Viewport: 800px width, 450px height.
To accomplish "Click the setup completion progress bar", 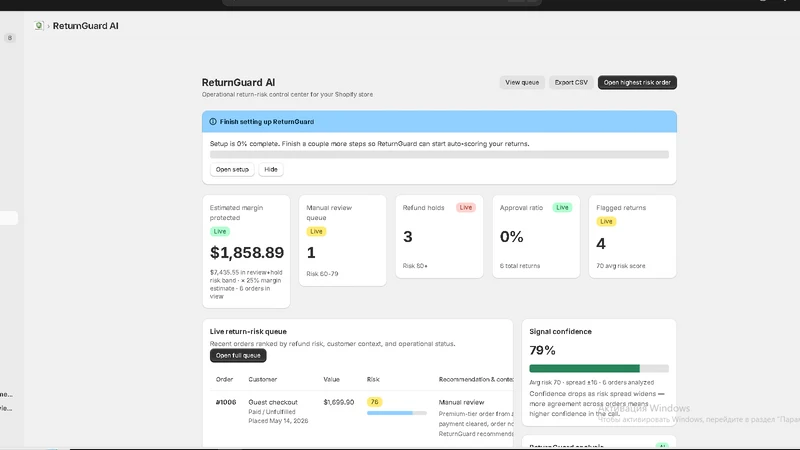I will point(439,155).
